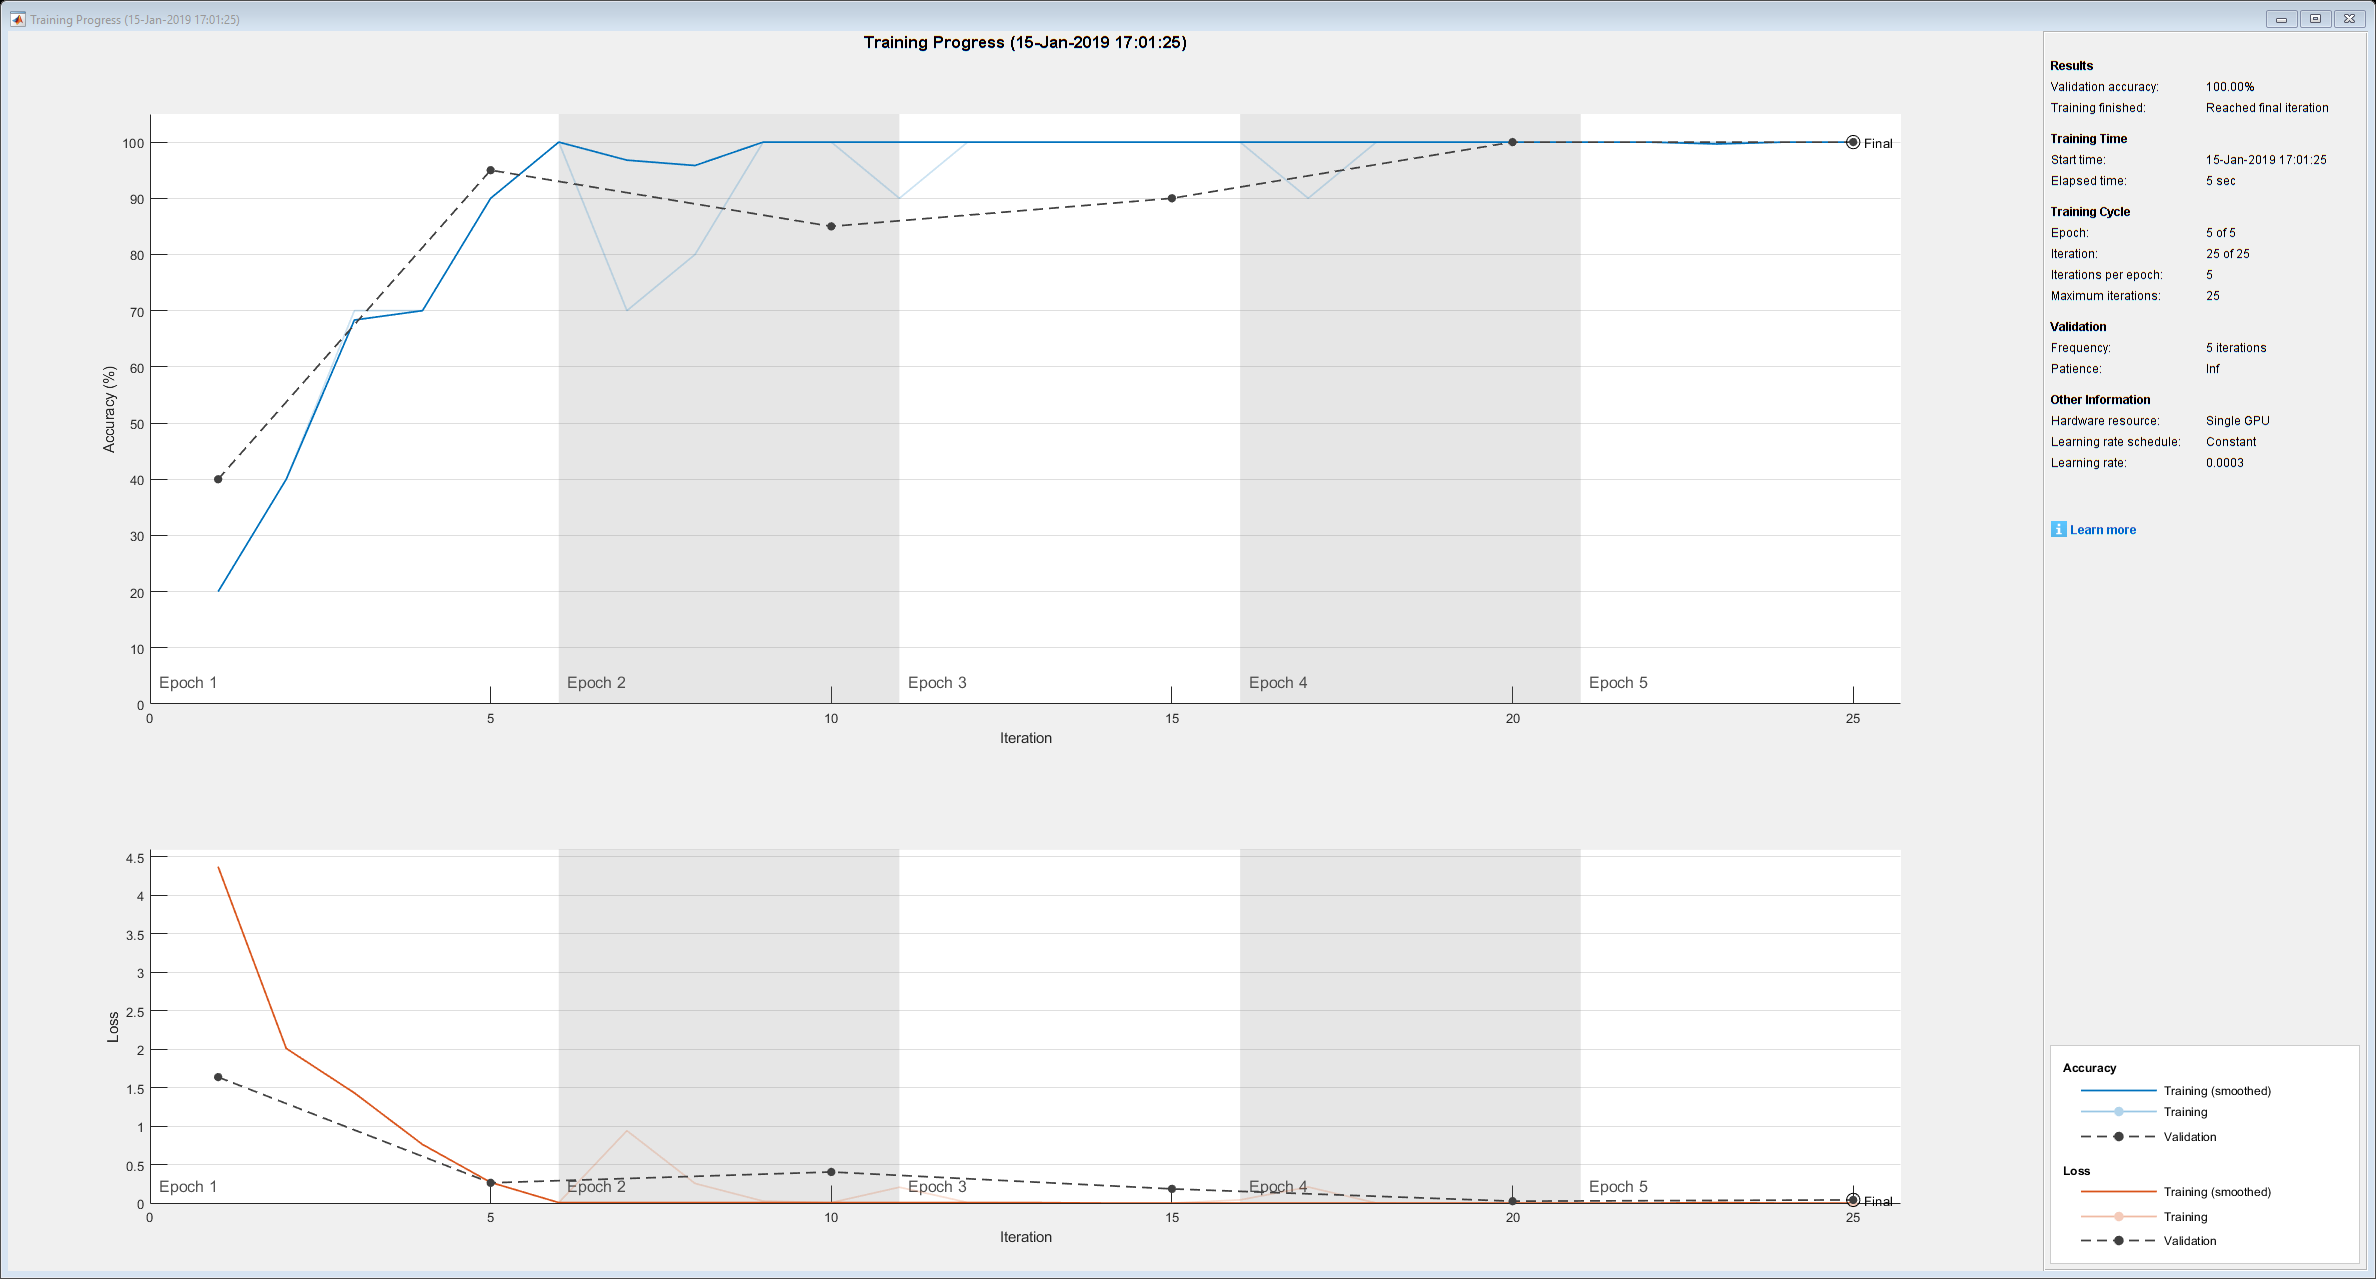
Task: Open the Learn more link
Action: click(x=2102, y=530)
